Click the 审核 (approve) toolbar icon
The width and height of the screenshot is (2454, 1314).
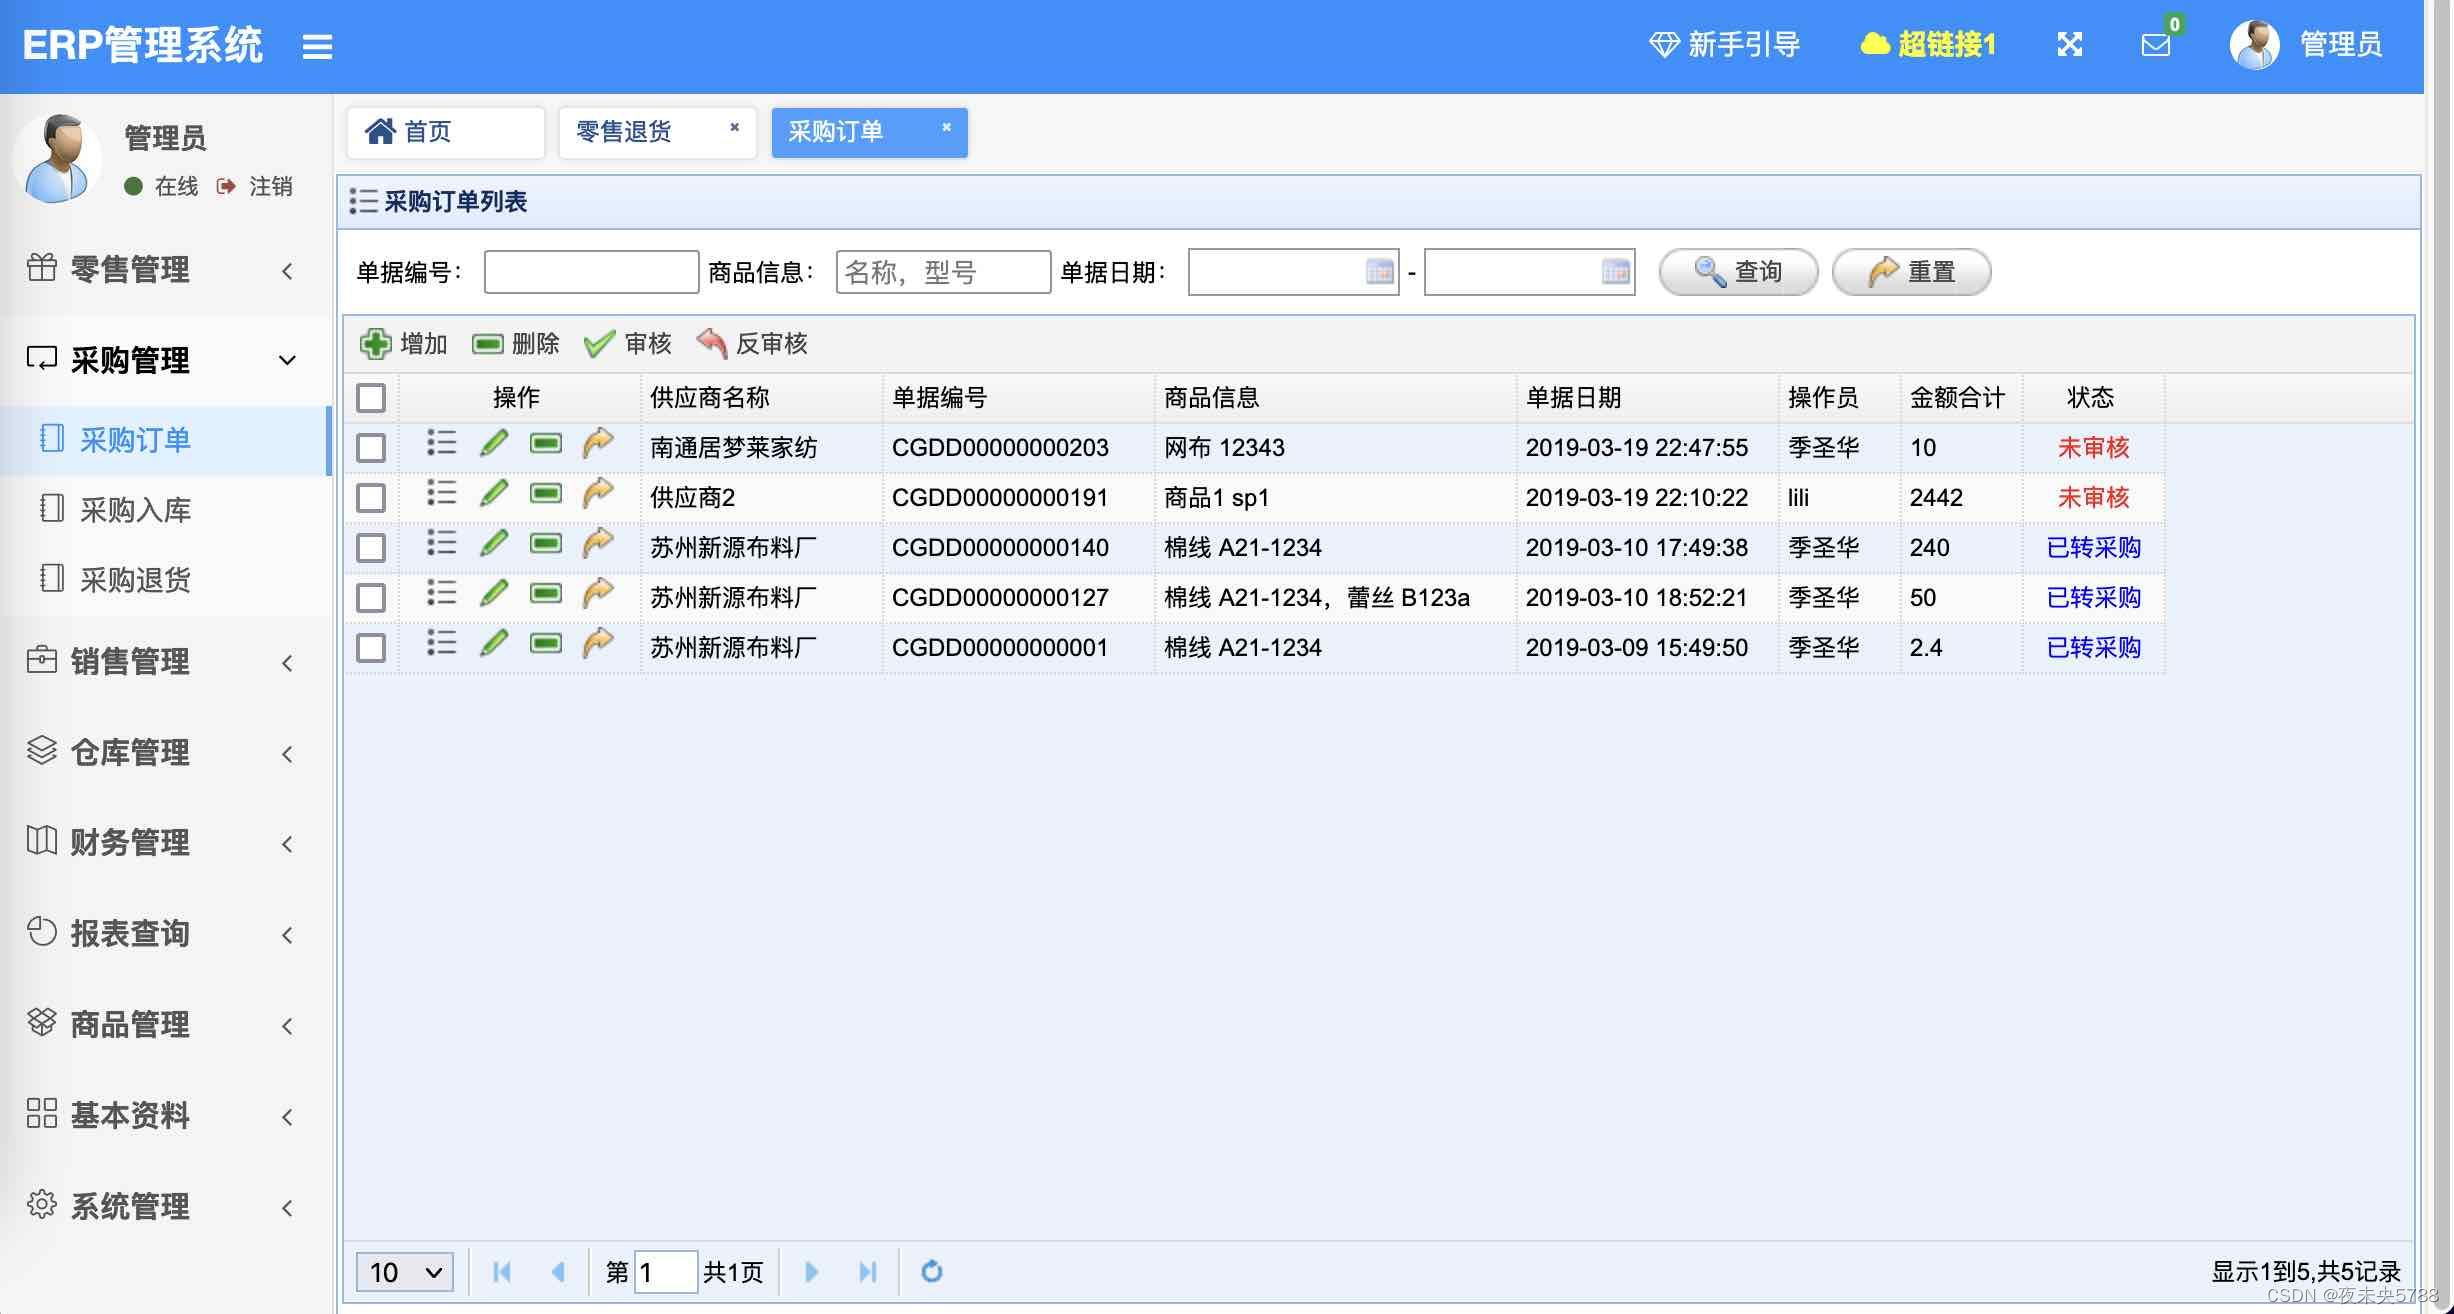pos(600,343)
